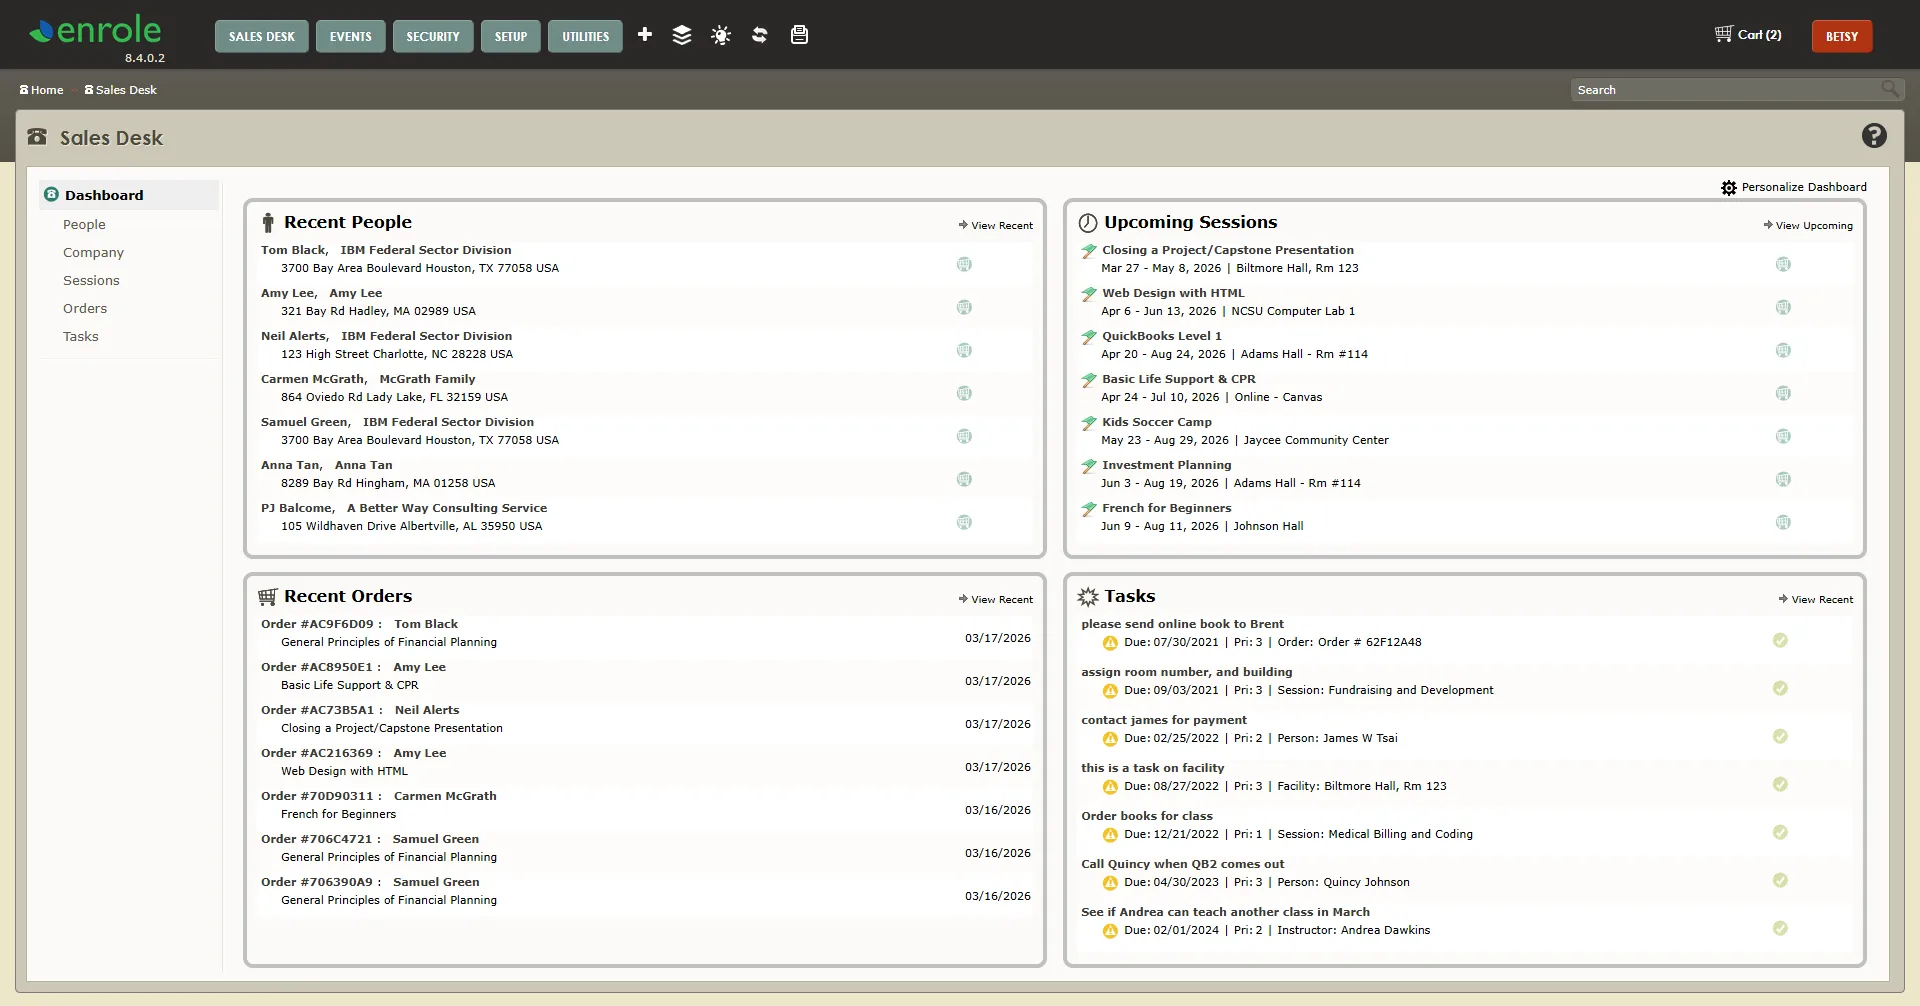Complete the 'Call Quincy when QB2 comes out' task
1920x1006 pixels.
point(1780,880)
